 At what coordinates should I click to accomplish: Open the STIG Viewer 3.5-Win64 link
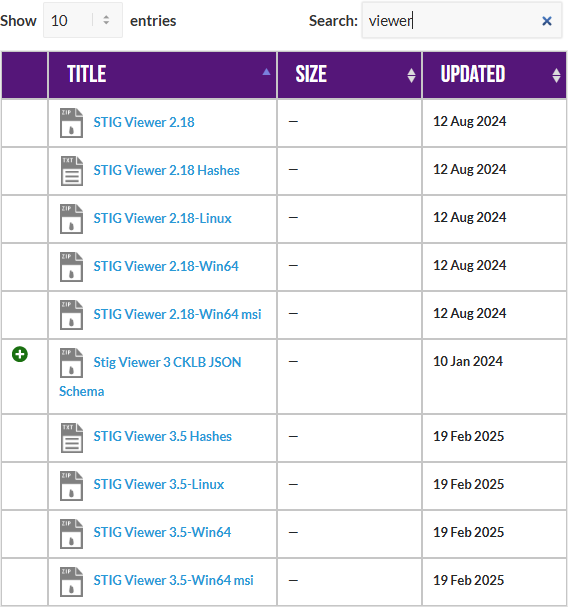pos(162,532)
